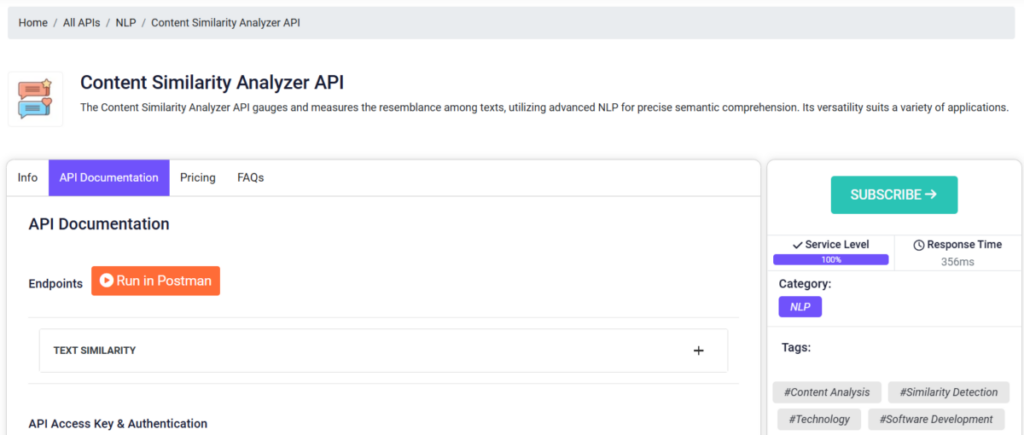Expand the Text Similarity endpoint plus icon
This screenshot has width=1024, height=435.
coord(699,351)
